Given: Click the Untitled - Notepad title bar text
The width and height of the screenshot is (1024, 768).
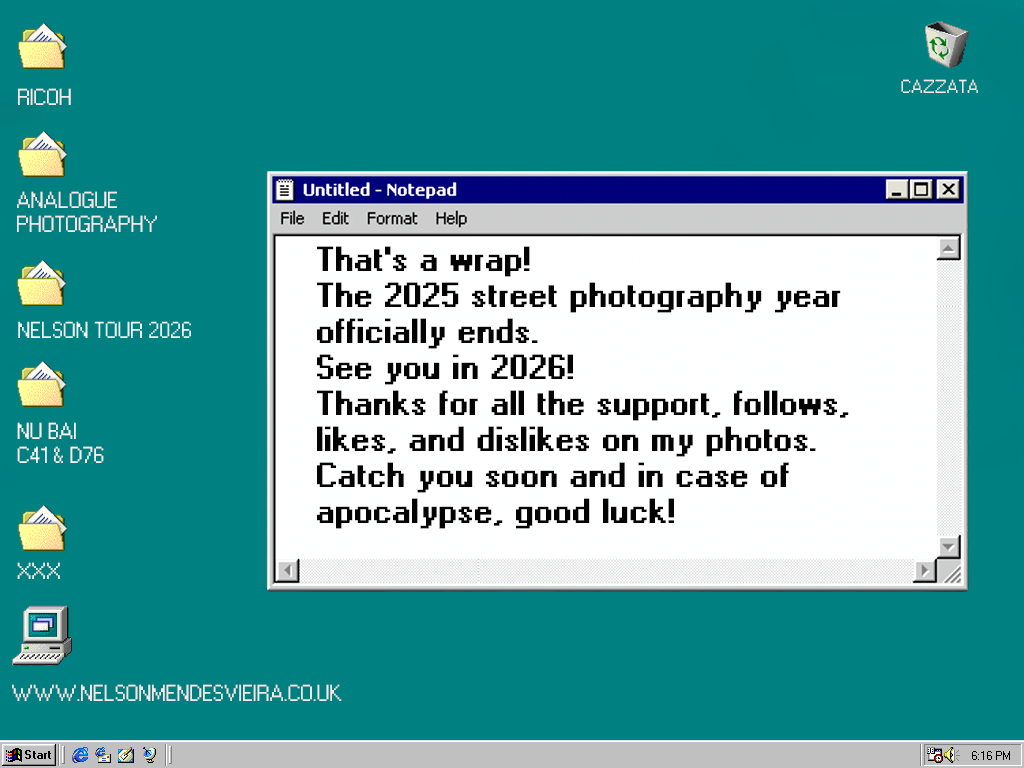Looking at the screenshot, I should pyautogui.click(x=379, y=189).
